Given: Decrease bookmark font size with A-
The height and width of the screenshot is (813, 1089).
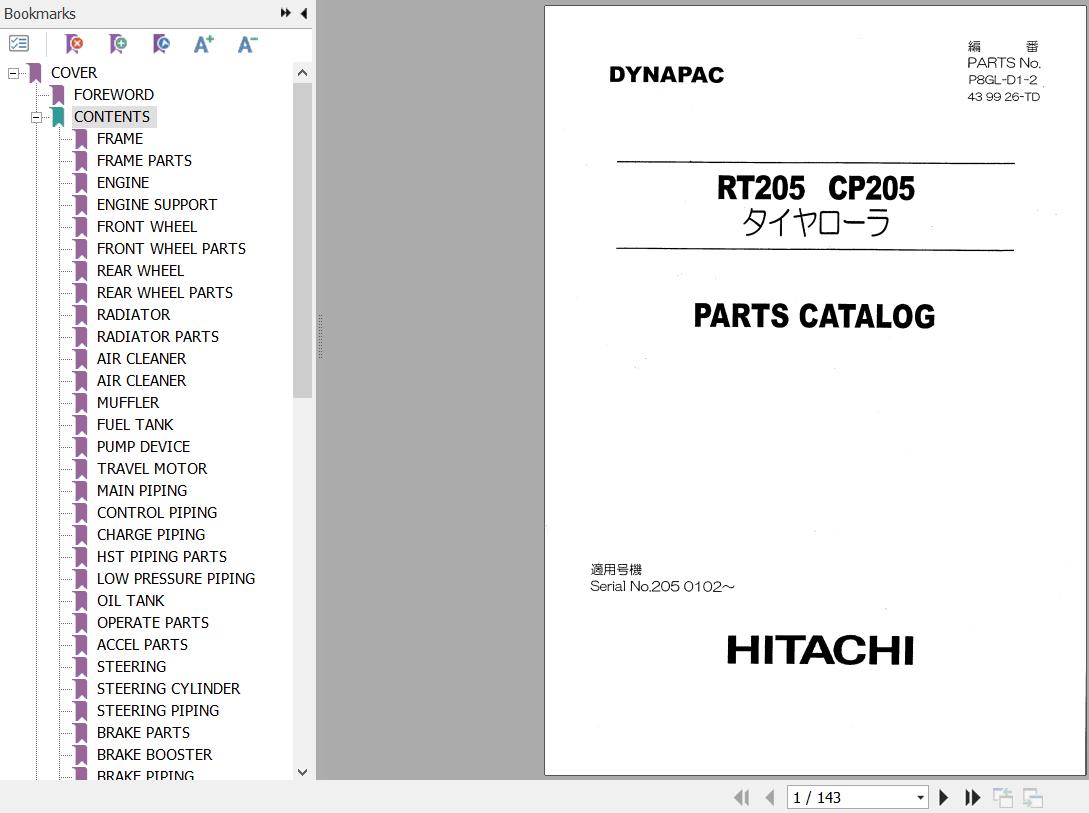Looking at the screenshot, I should click(247, 44).
